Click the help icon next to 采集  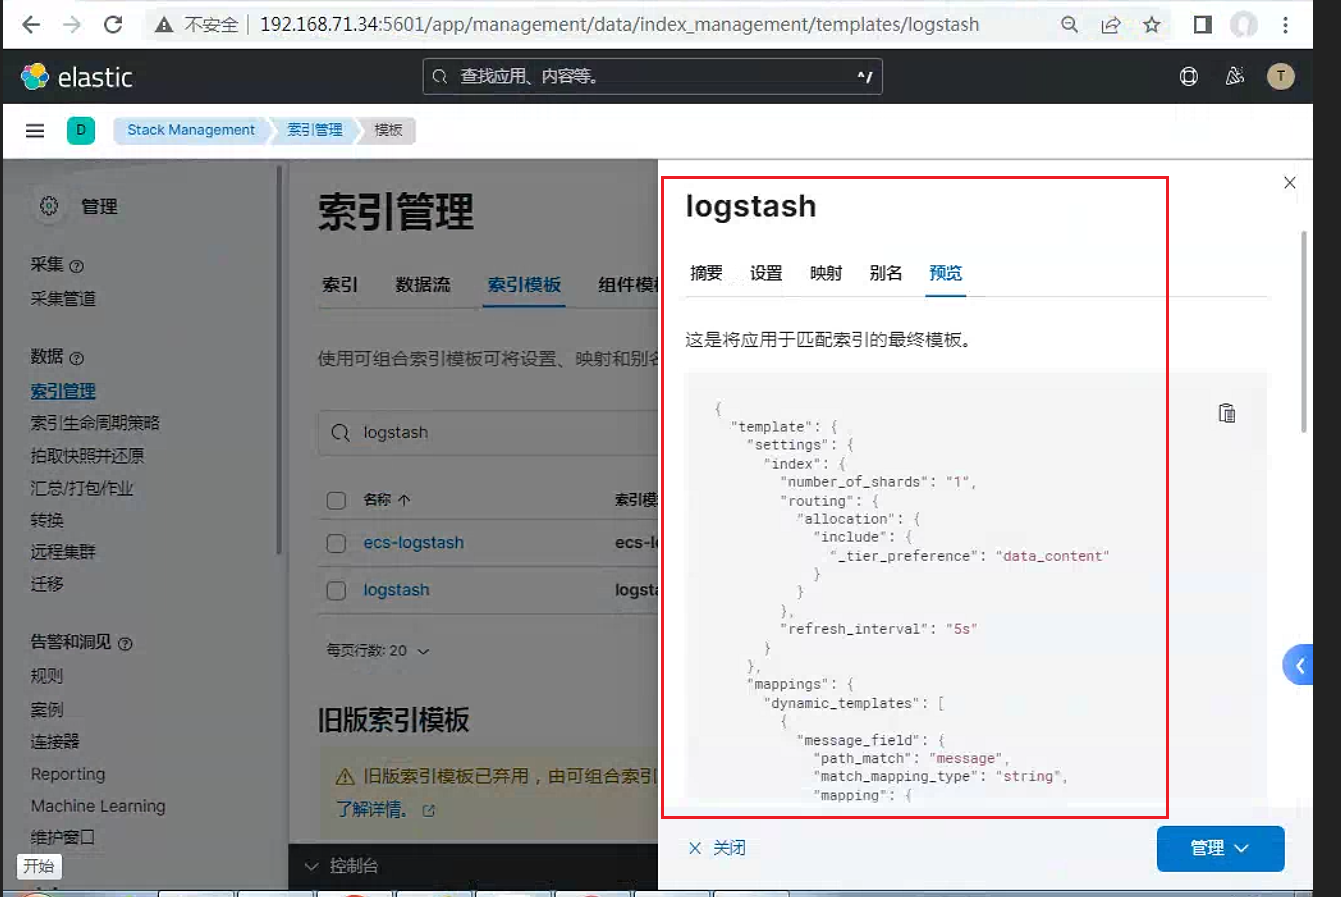pyautogui.click(x=77, y=266)
